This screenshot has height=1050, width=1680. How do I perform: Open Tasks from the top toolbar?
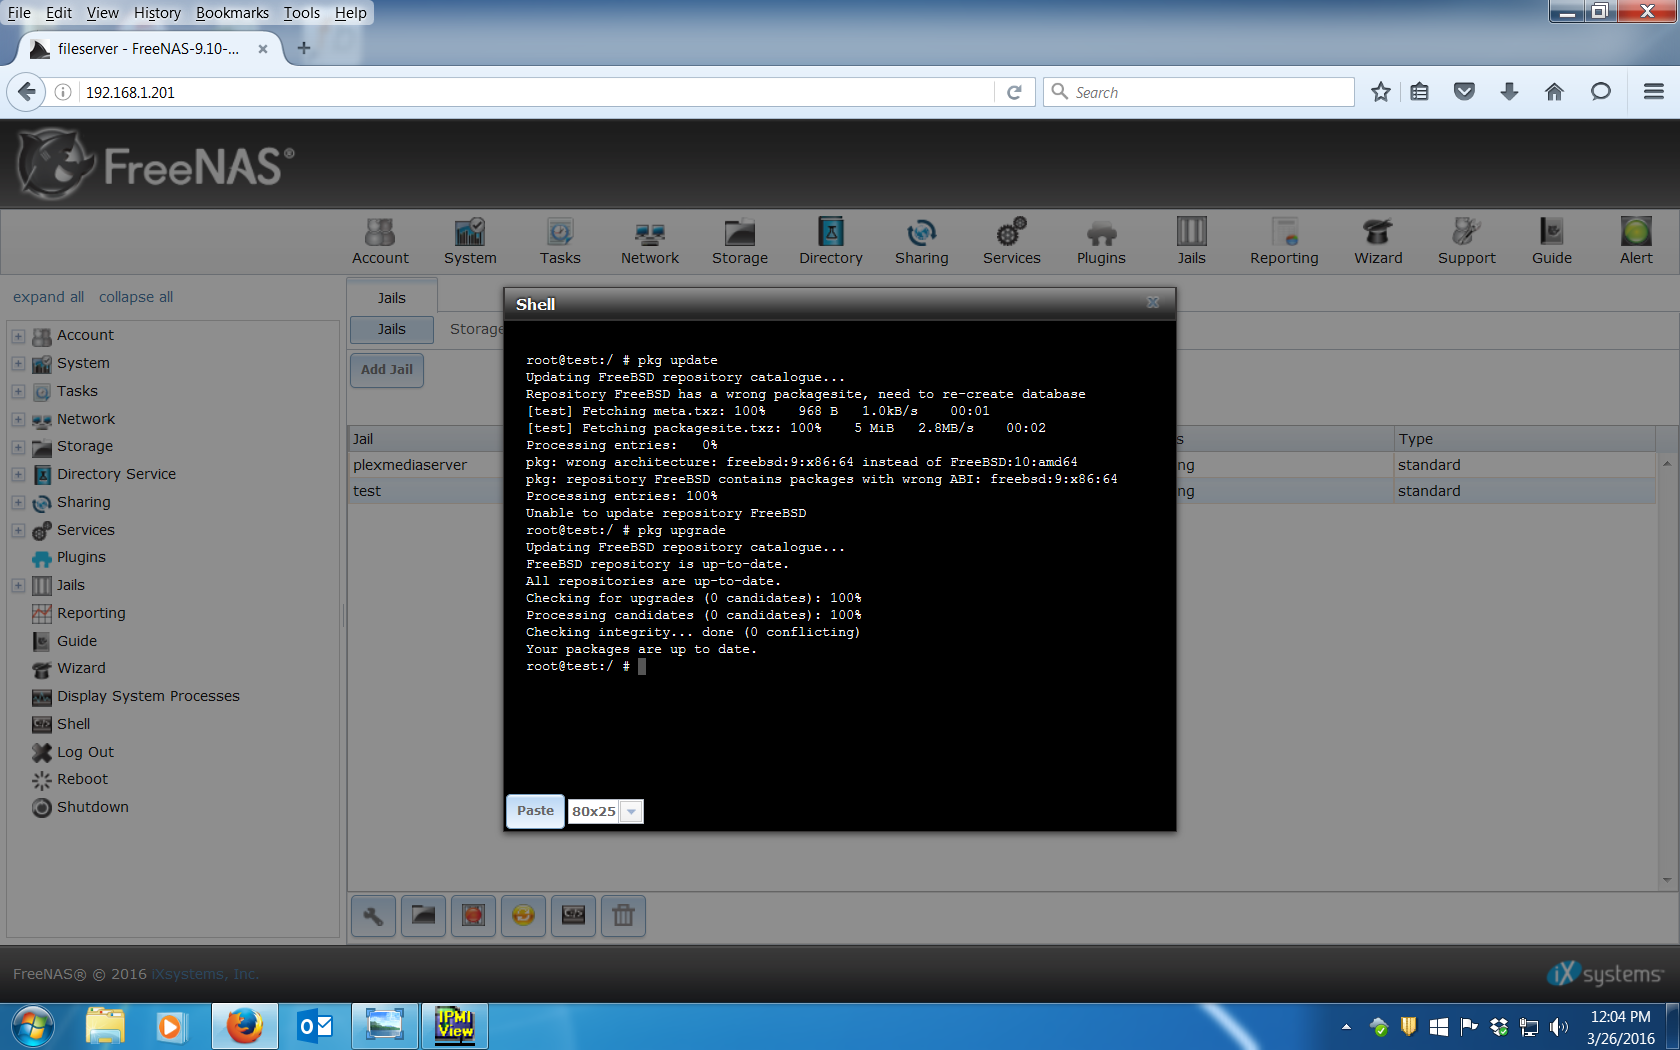click(560, 242)
